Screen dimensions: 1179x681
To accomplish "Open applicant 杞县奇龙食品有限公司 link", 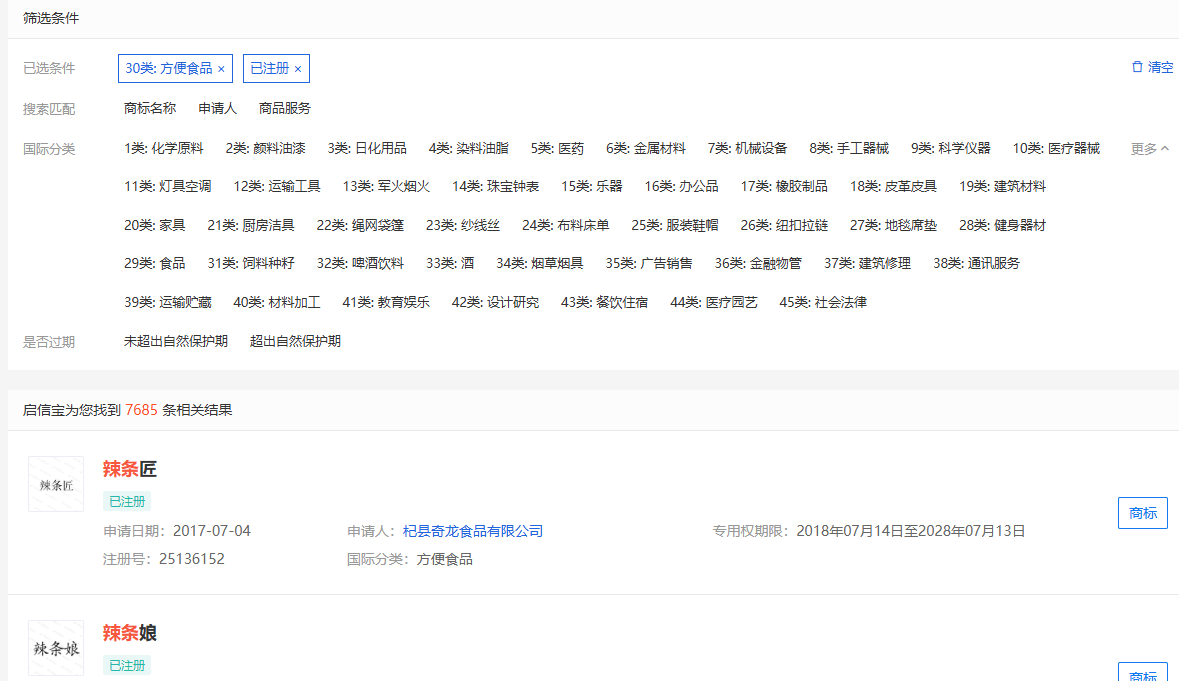I will point(473,531).
